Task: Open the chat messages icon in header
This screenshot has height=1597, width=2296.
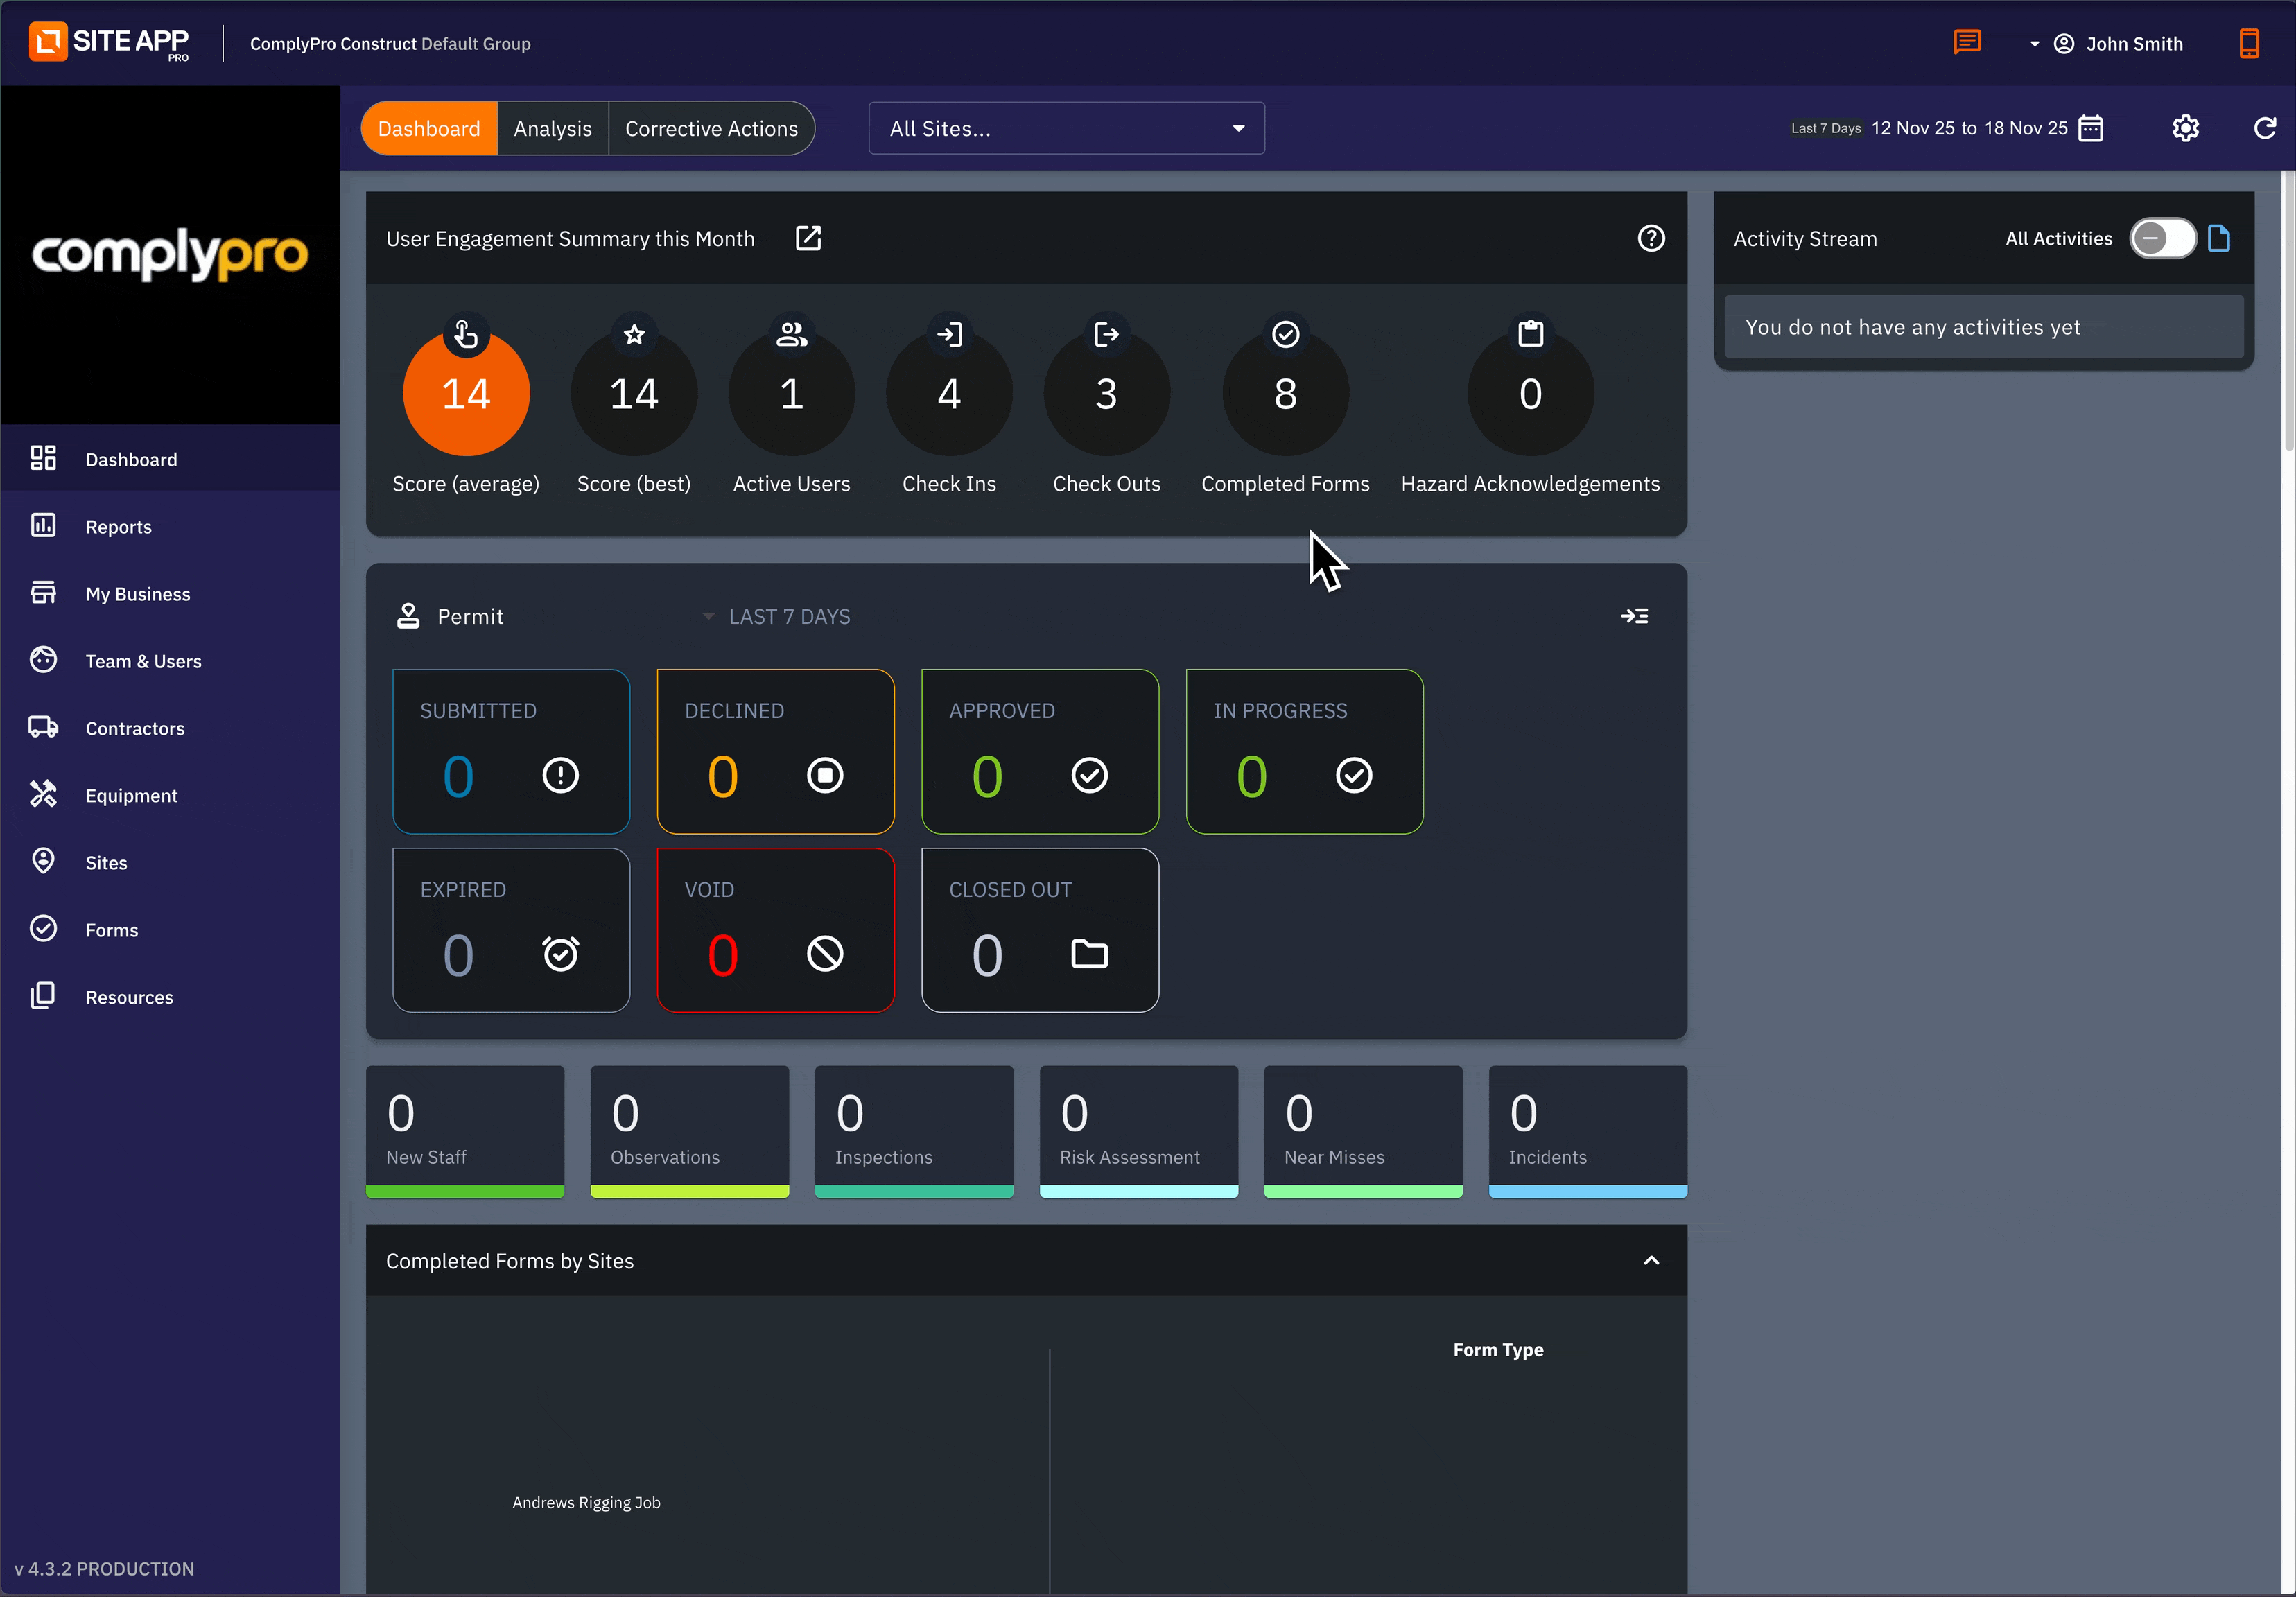Action: (1966, 42)
